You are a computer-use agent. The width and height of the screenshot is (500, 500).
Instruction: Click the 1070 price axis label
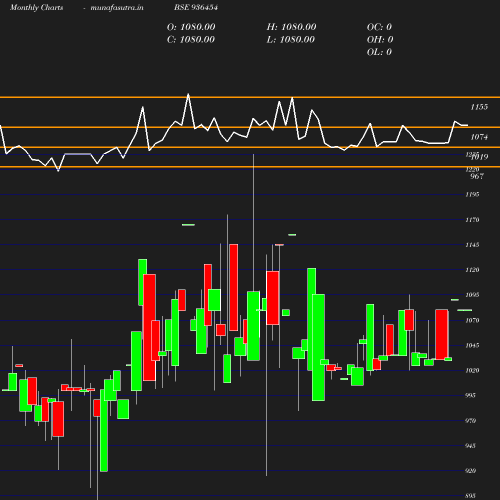[x=472, y=320]
